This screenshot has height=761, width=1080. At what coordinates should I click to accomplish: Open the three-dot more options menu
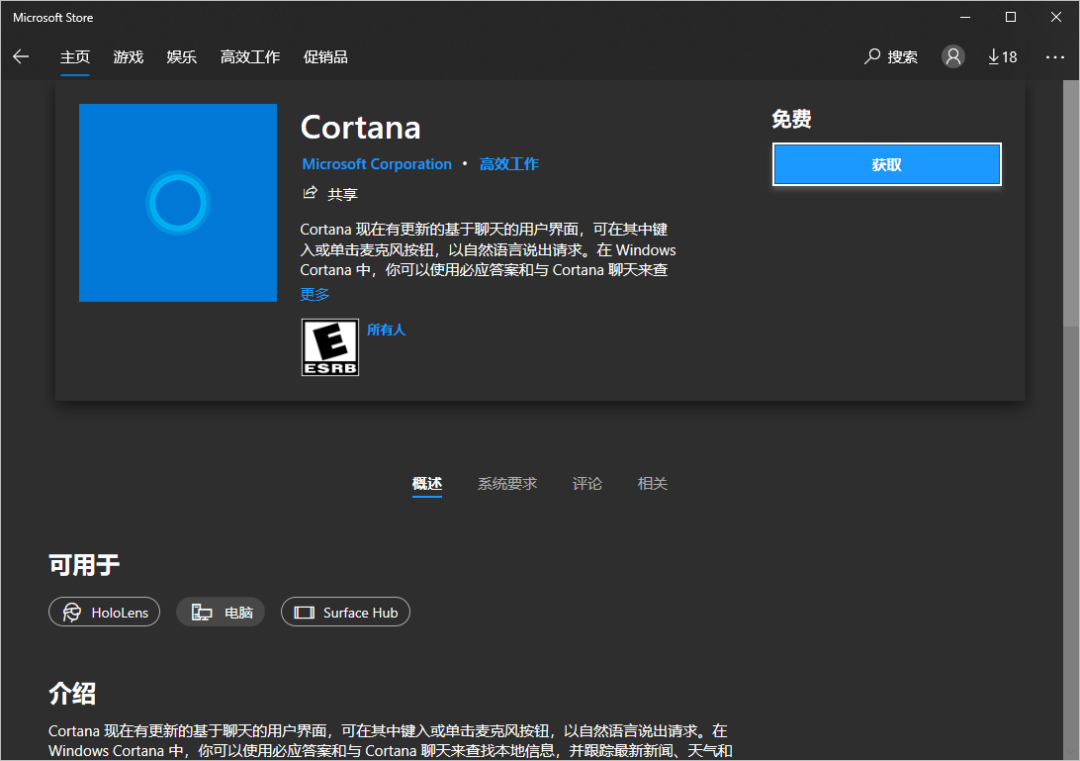coord(1055,57)
